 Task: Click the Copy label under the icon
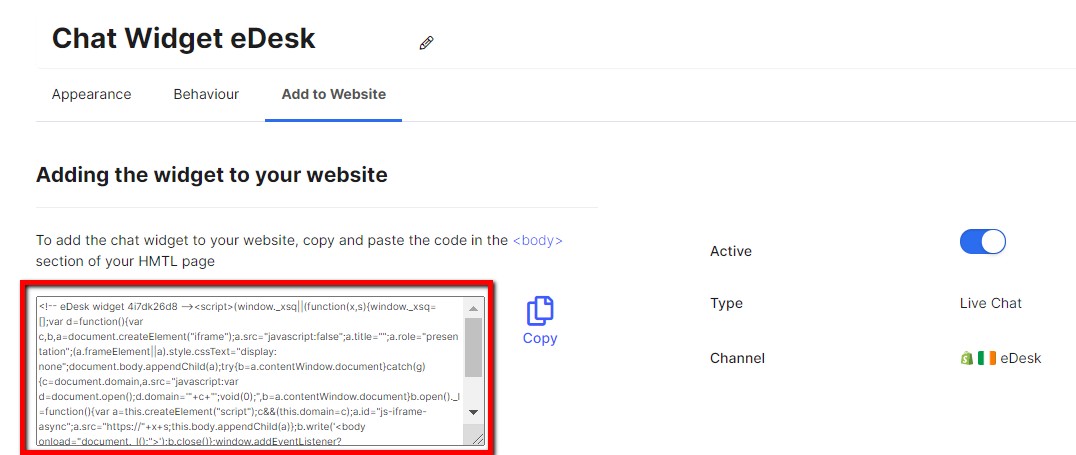click(x=540, y=338)
